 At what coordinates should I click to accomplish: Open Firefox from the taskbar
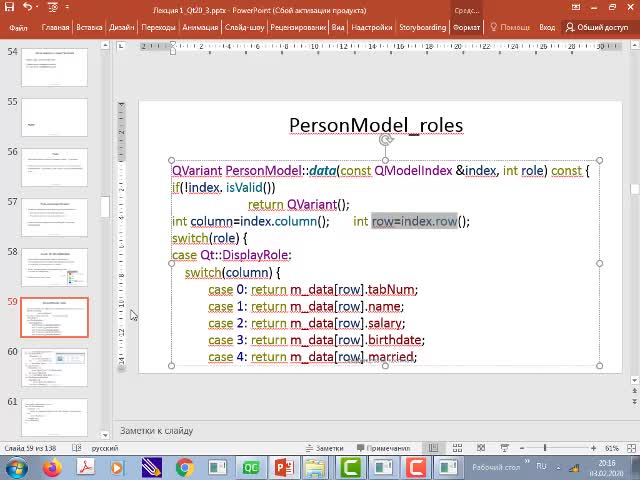coord(52,468)
